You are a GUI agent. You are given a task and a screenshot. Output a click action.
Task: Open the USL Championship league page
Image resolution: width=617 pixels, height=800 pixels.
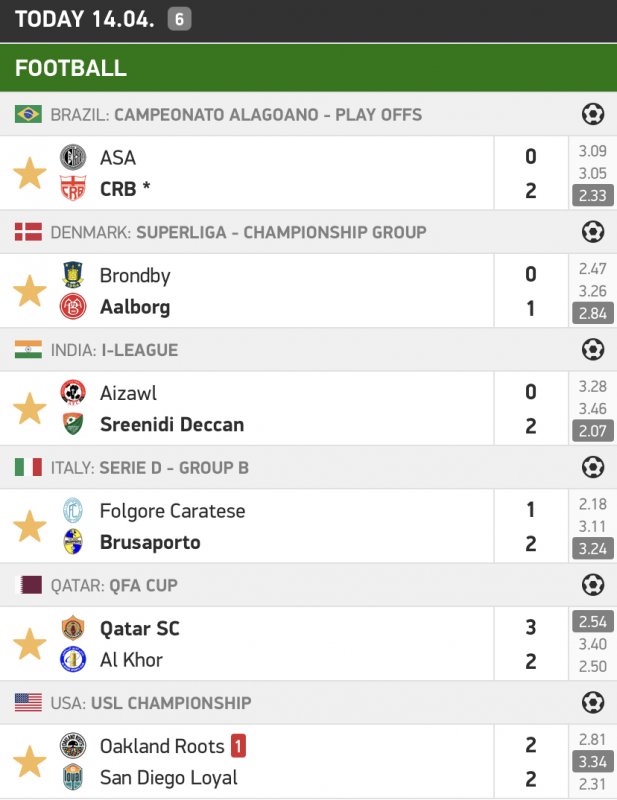pos(171,703)
